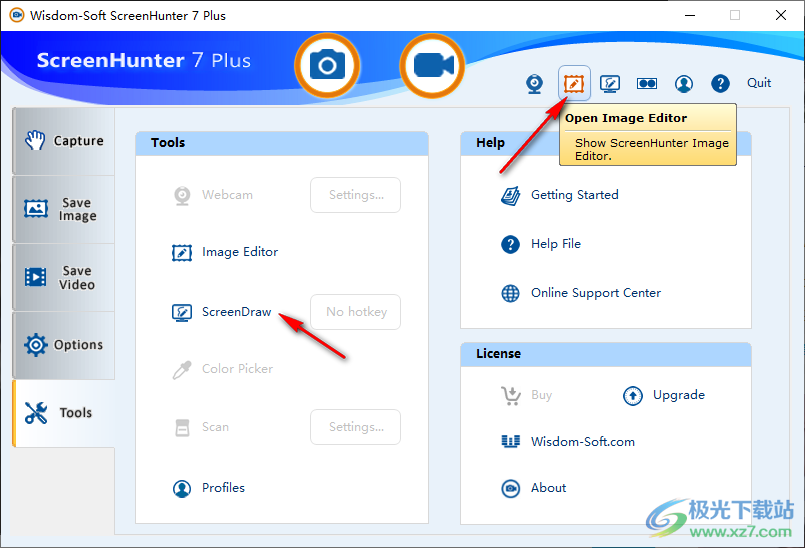This screenshot has height=548, width=805.
Task: Launch ScreenDraw from top toolbar icon
Action: (610, 83)
